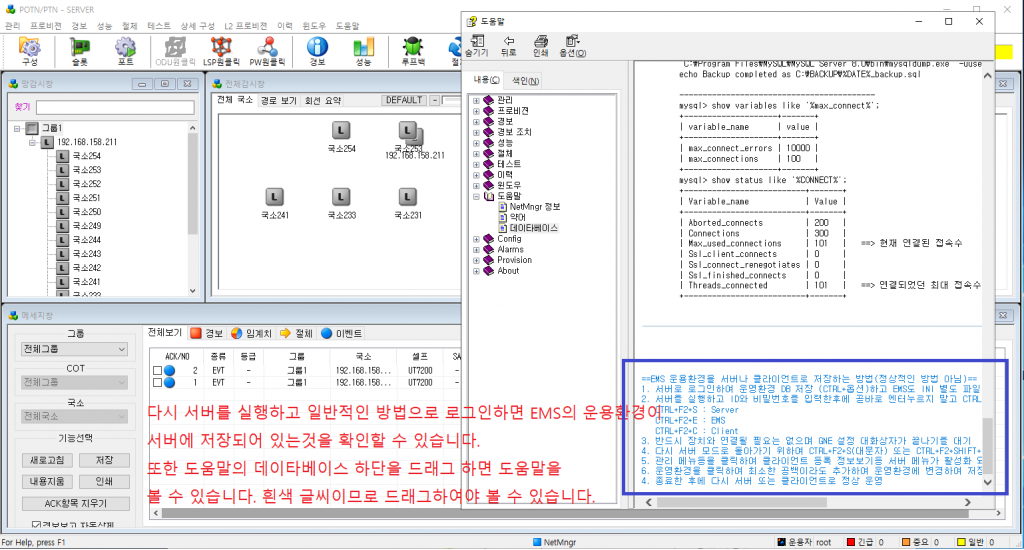
Task: Collapse 그룹1 node in network tree
Action: 17,128
